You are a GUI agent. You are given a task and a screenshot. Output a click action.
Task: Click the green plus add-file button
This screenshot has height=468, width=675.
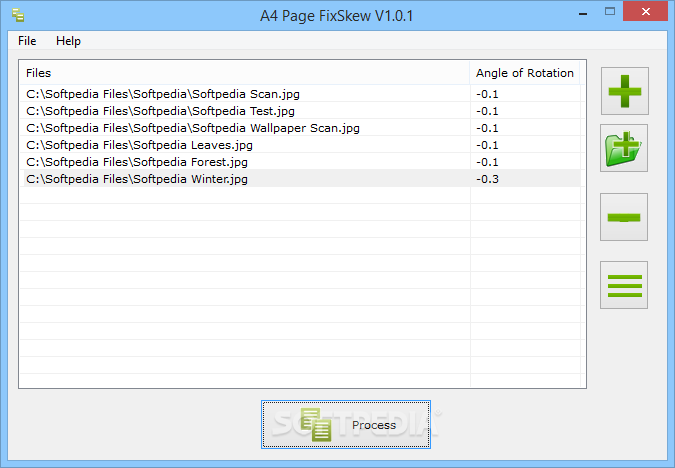click(625, 91)
